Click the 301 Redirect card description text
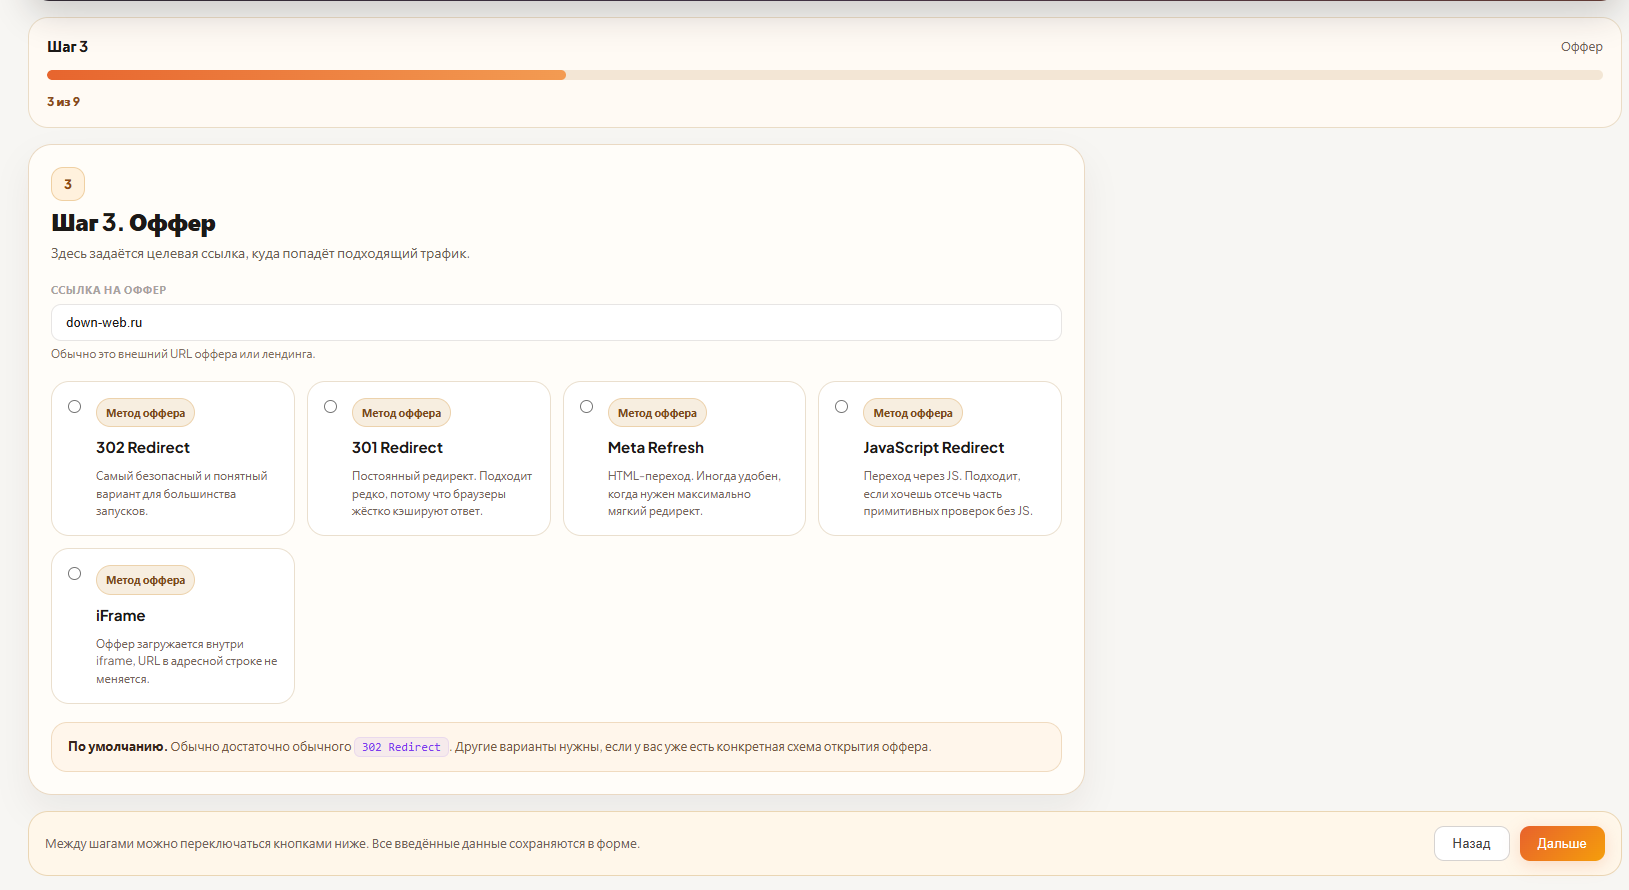1629x890 pixels. pos(441,494)
